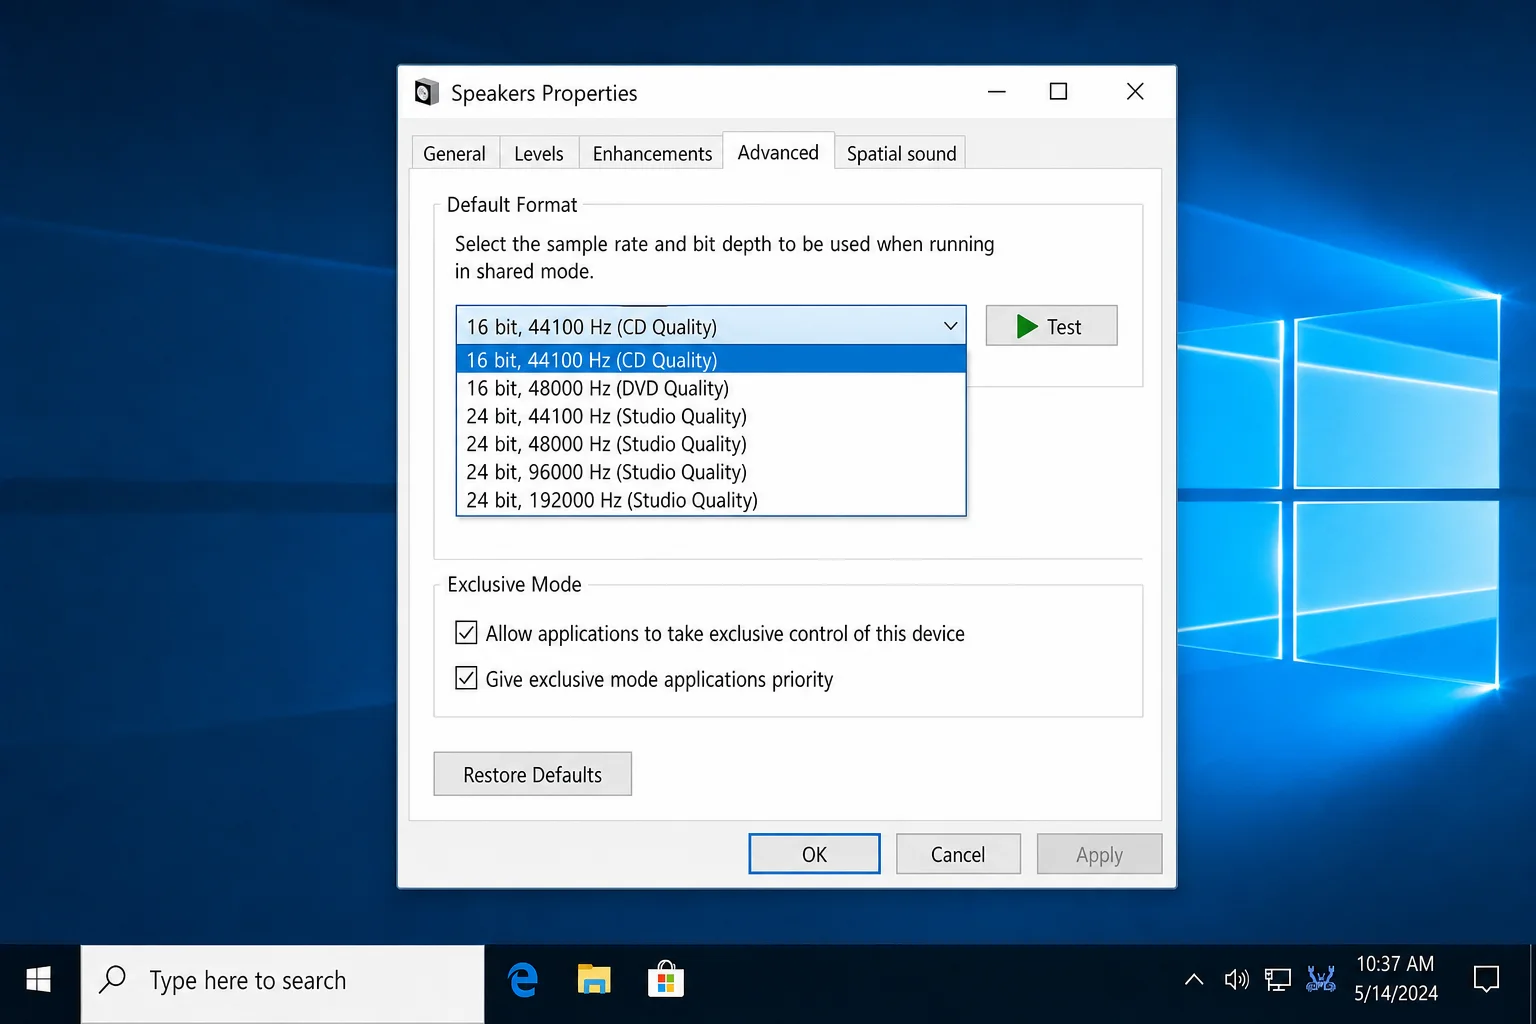Image resolution: width=1536 pixels, height=1024 pixels.
Task: Show hidden system tray icons
Action: click(x=1194, y=980)
